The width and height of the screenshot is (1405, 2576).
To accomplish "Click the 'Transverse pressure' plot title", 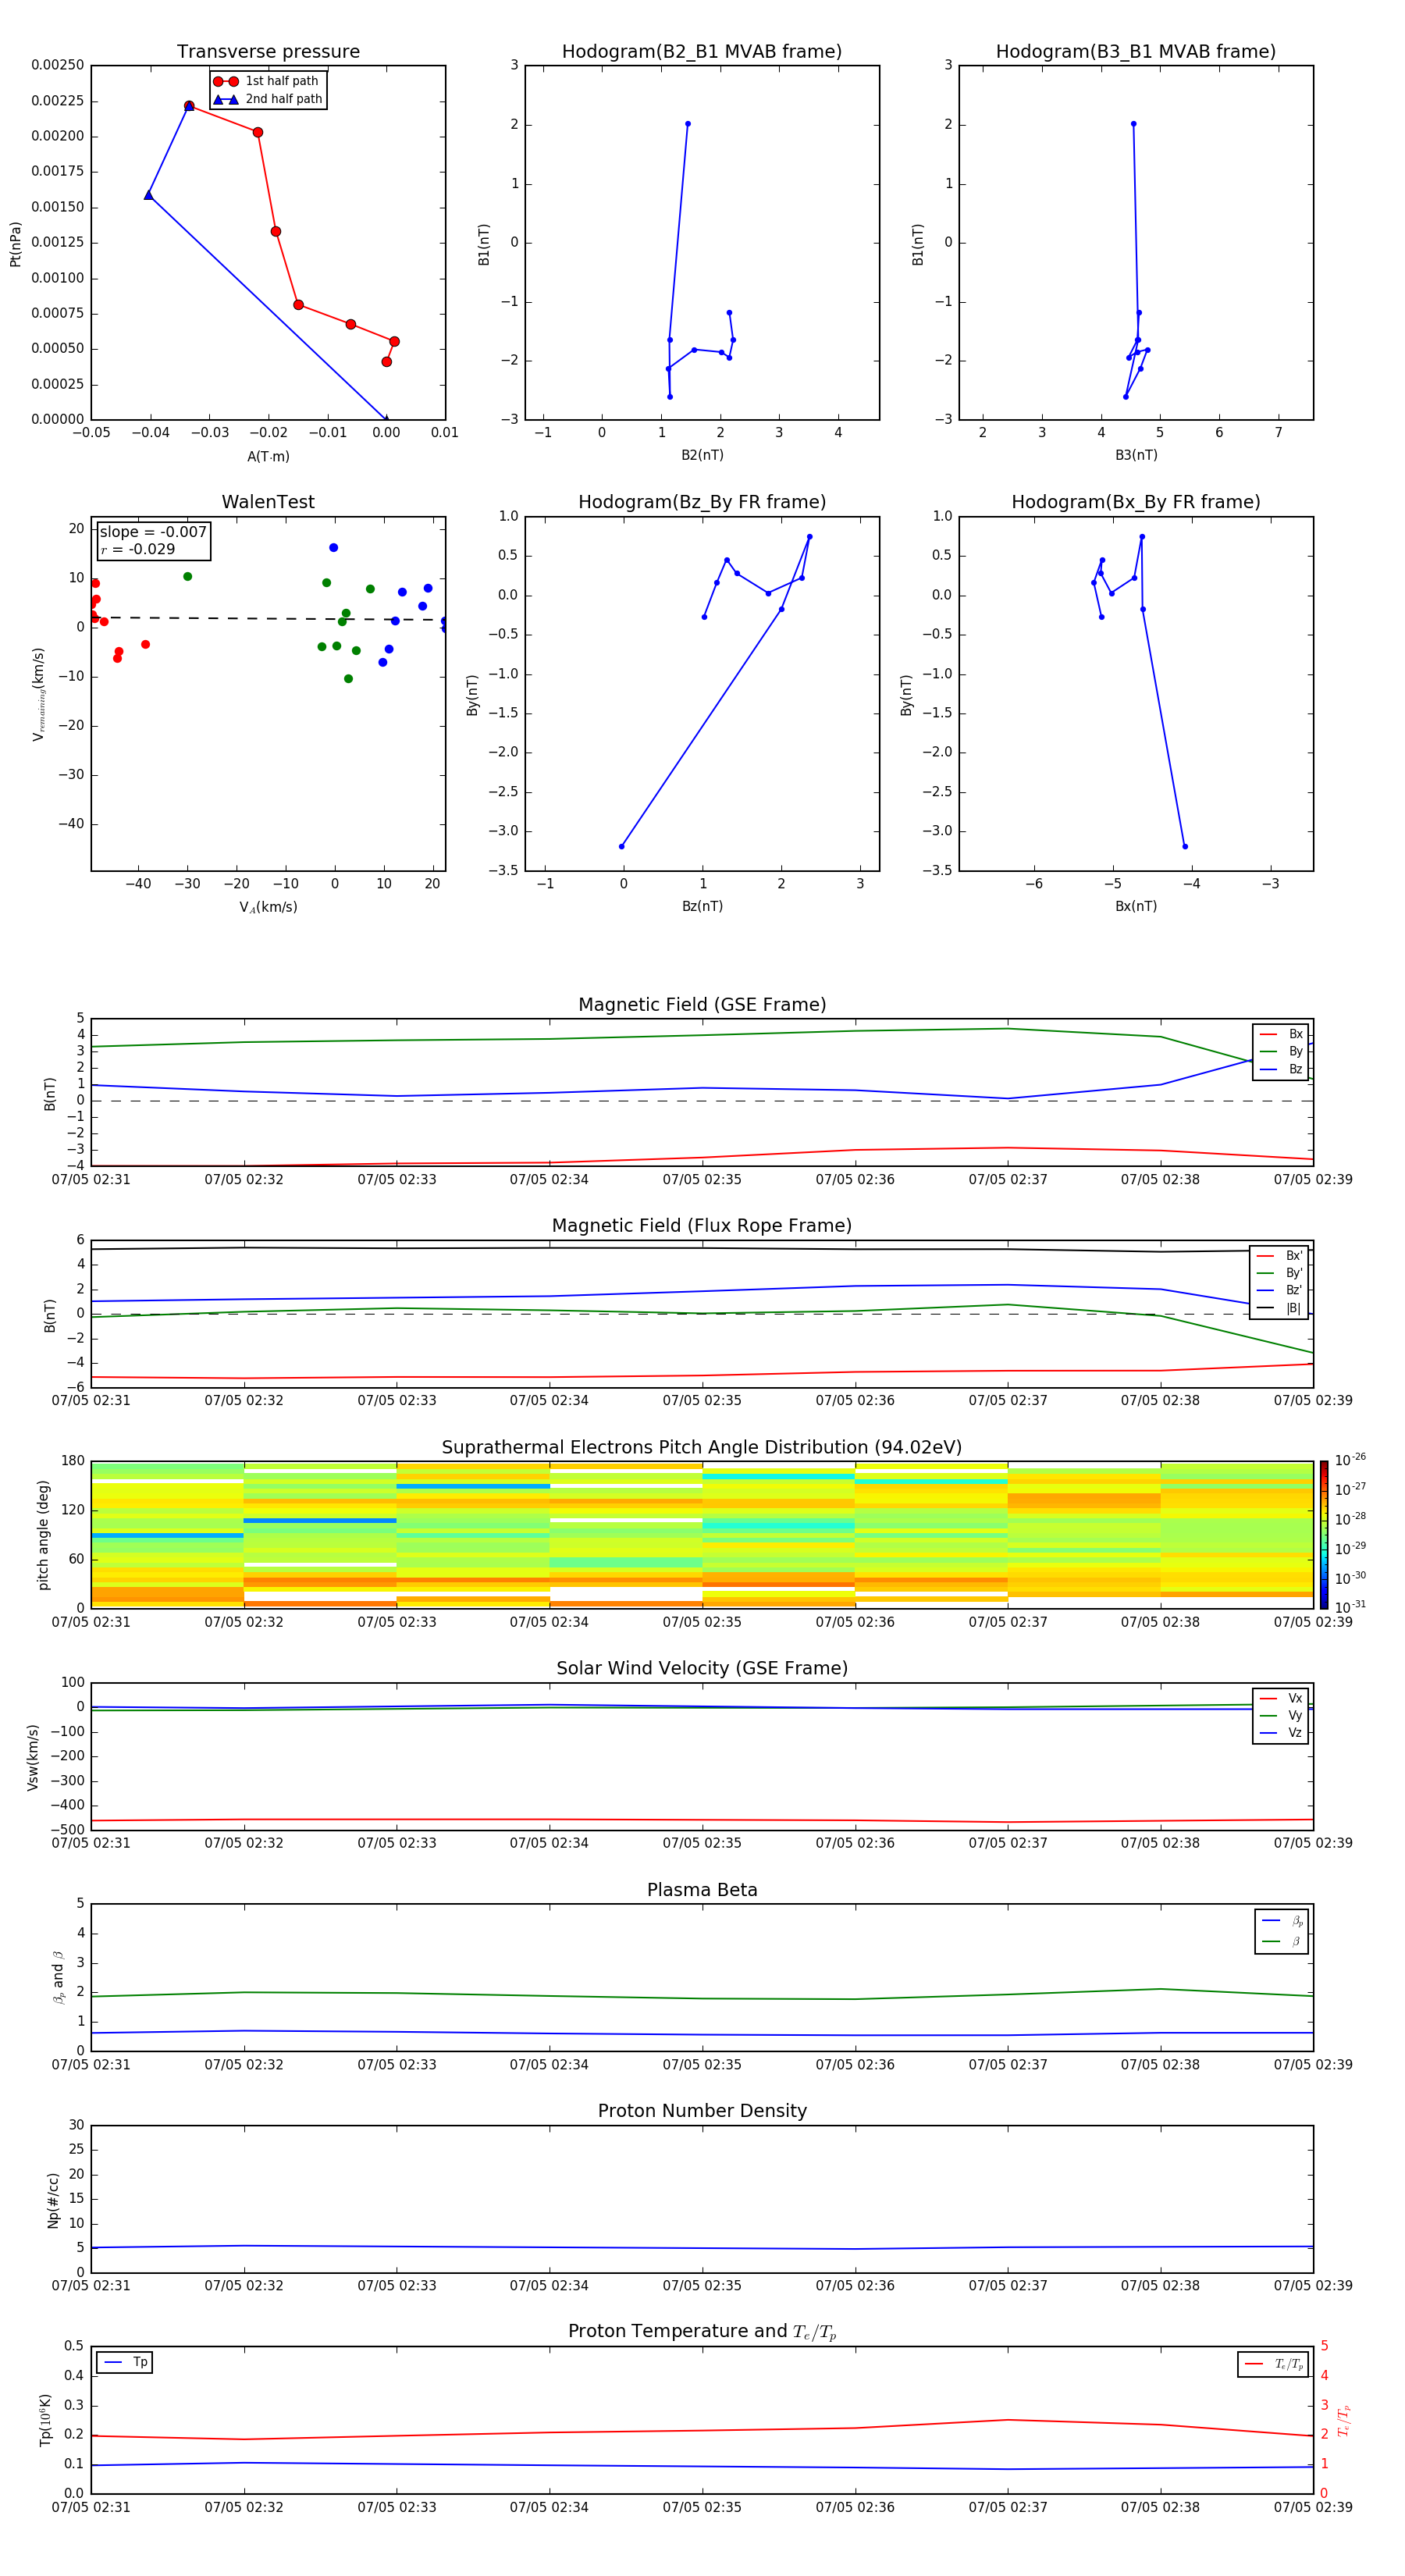I will click(x=268, y=52).
